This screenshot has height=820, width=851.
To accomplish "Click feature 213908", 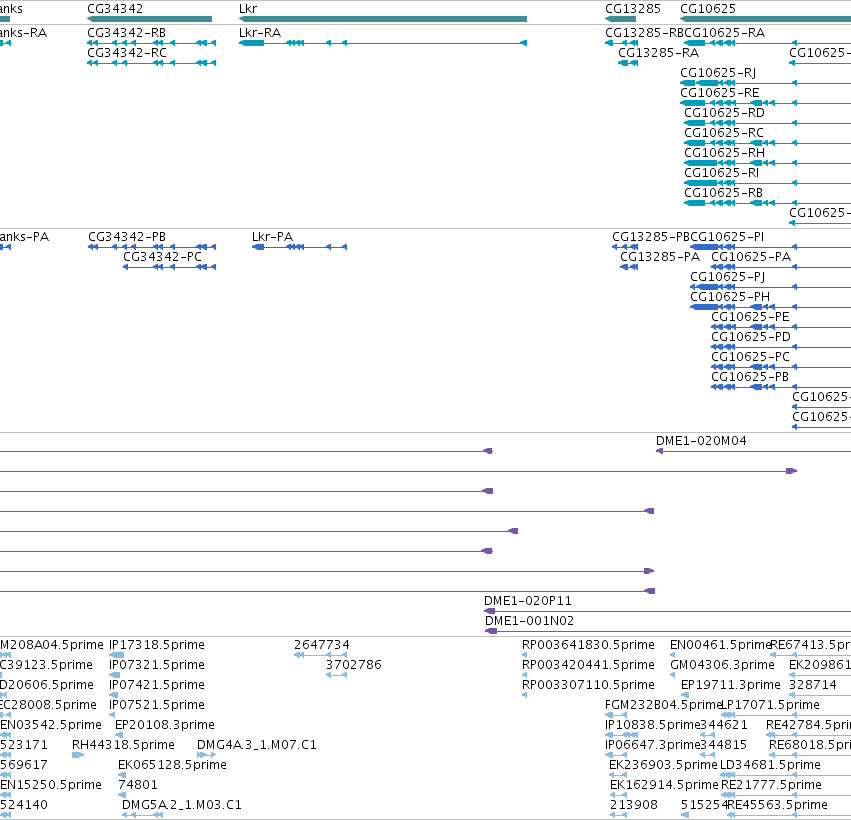I will [634, 805].
